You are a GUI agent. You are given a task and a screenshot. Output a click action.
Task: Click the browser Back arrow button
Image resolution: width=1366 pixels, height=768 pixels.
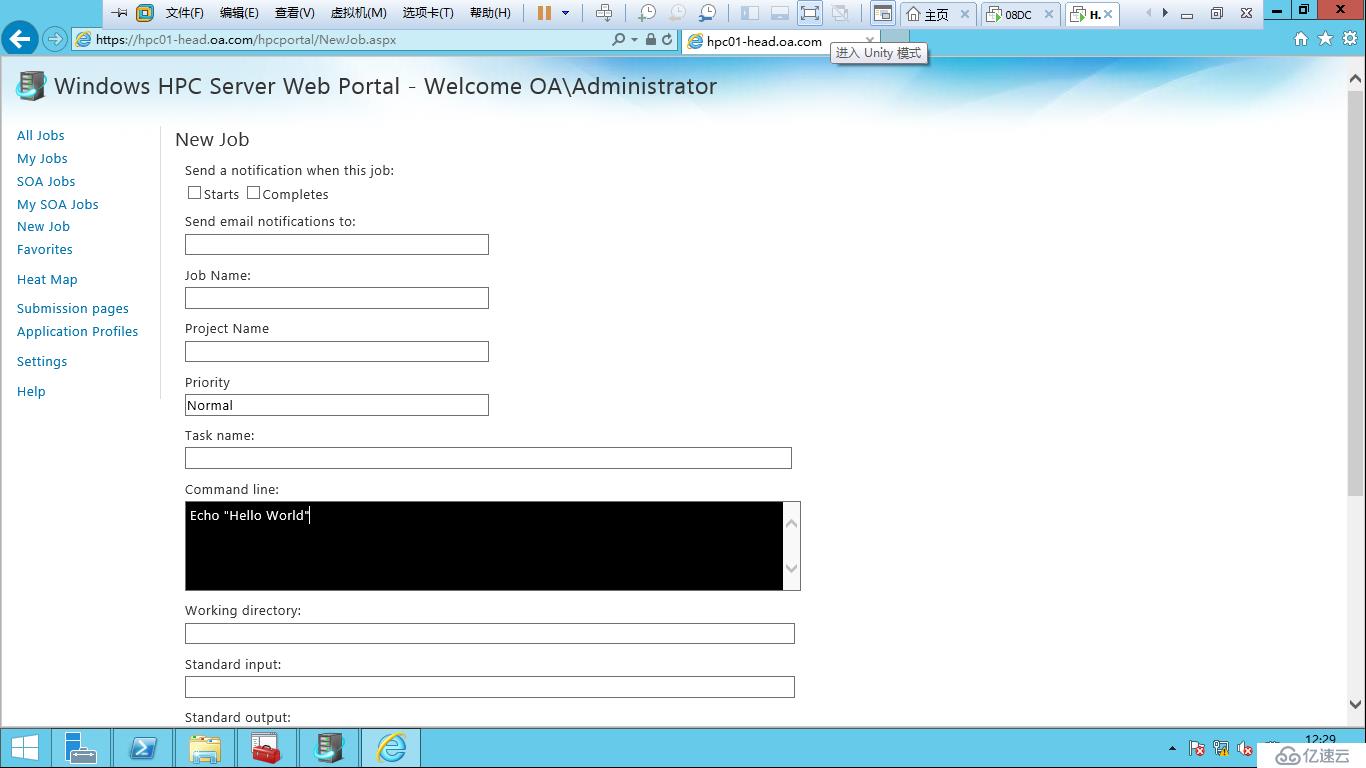(19, 40)
